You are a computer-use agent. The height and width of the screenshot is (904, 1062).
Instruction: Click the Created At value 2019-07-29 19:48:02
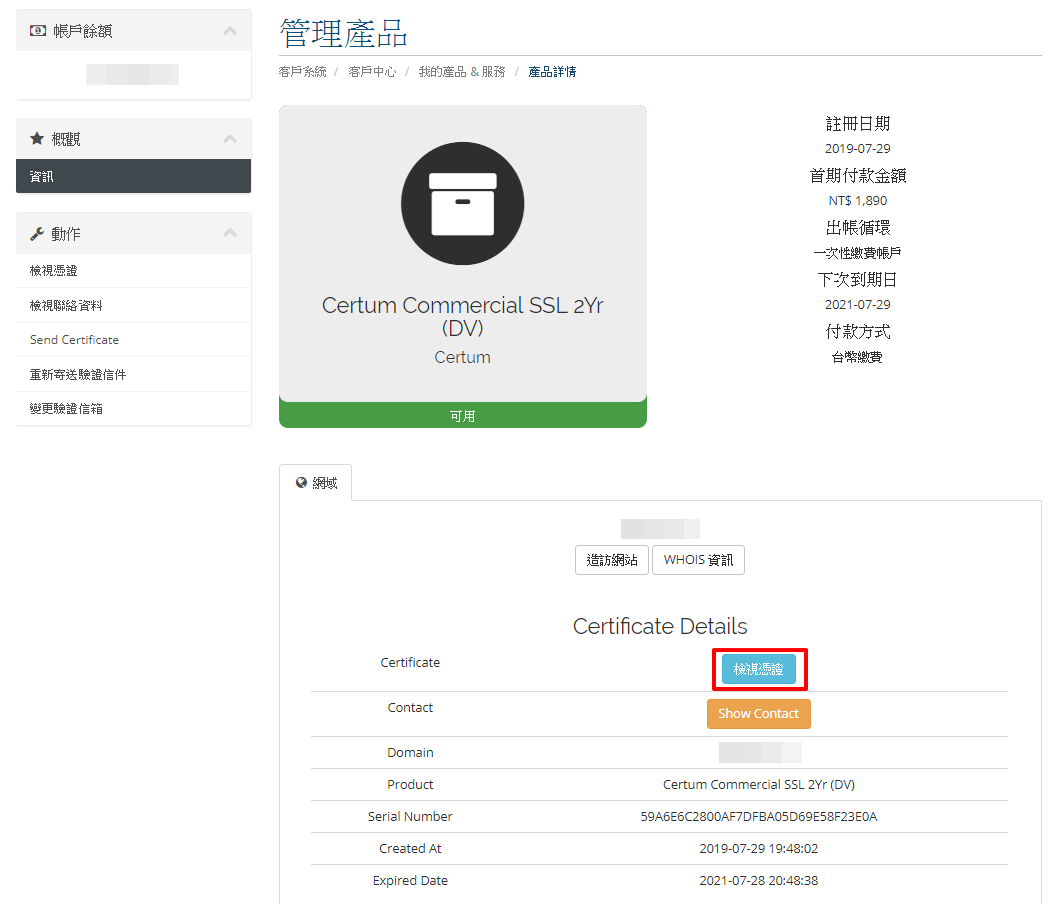point(759,848)
